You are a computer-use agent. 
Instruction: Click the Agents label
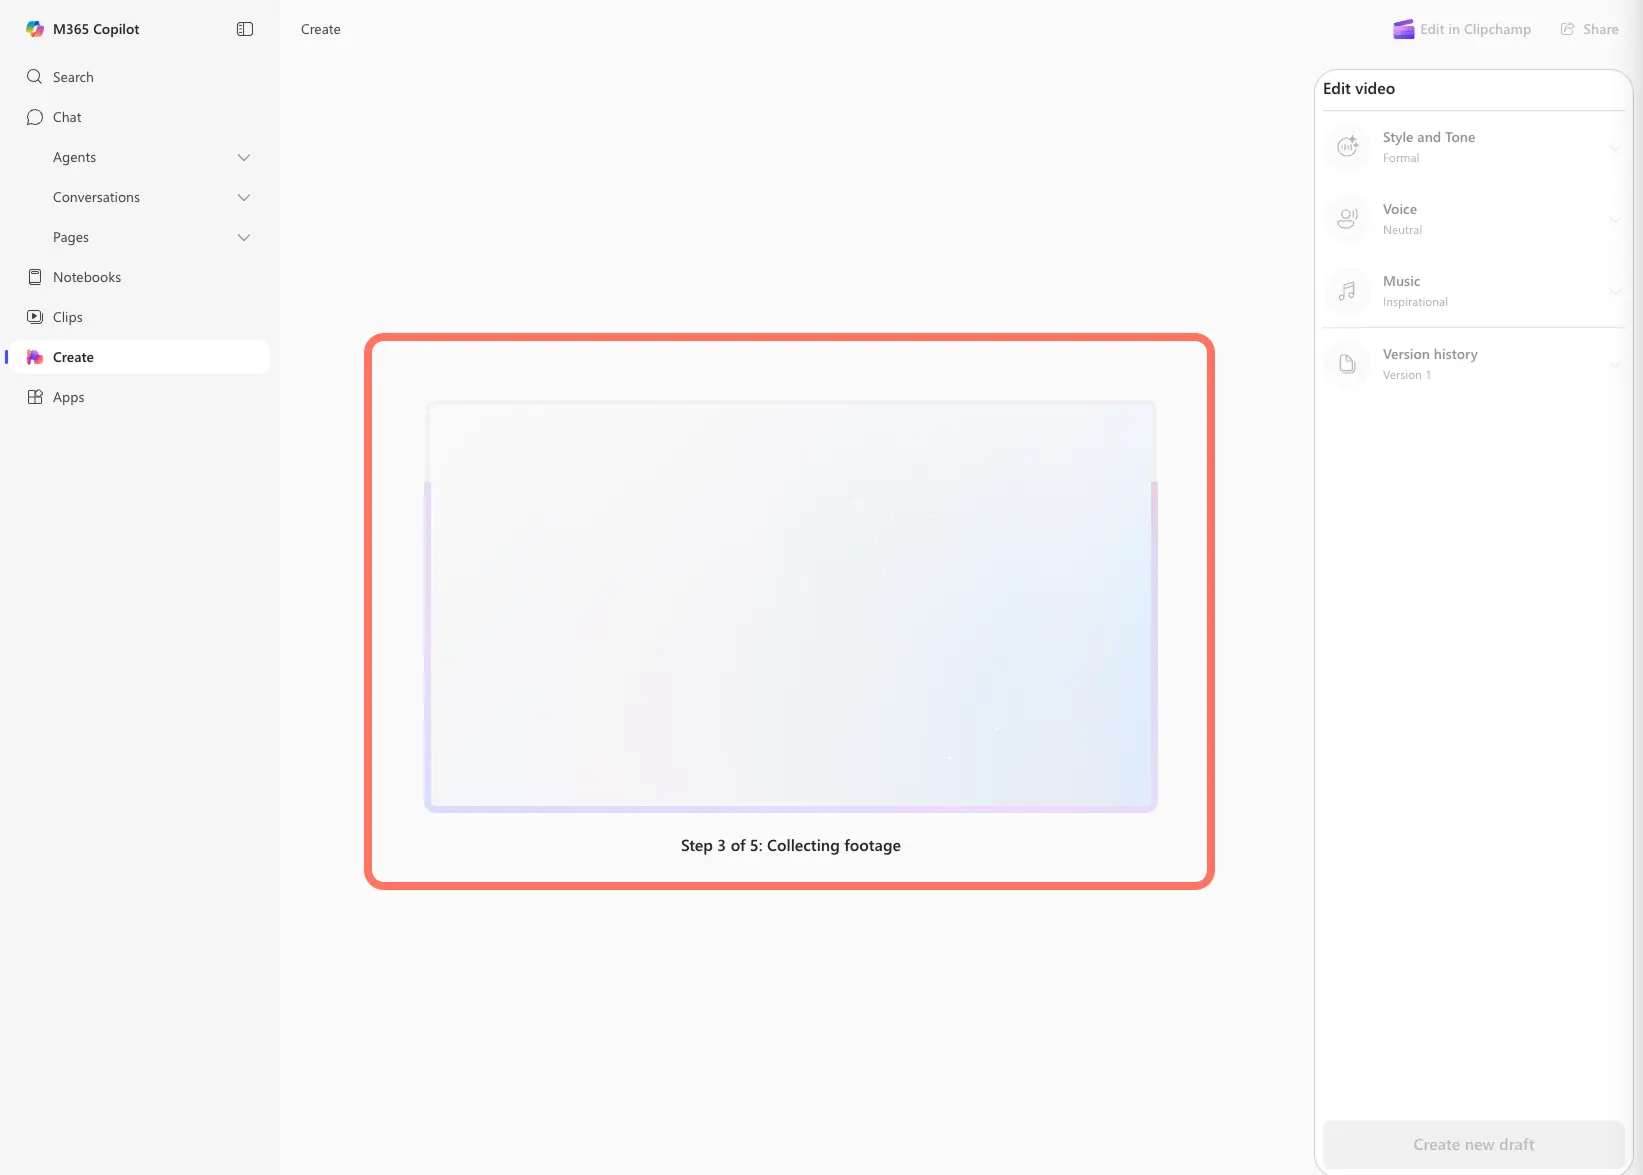(x=74, y=157)
